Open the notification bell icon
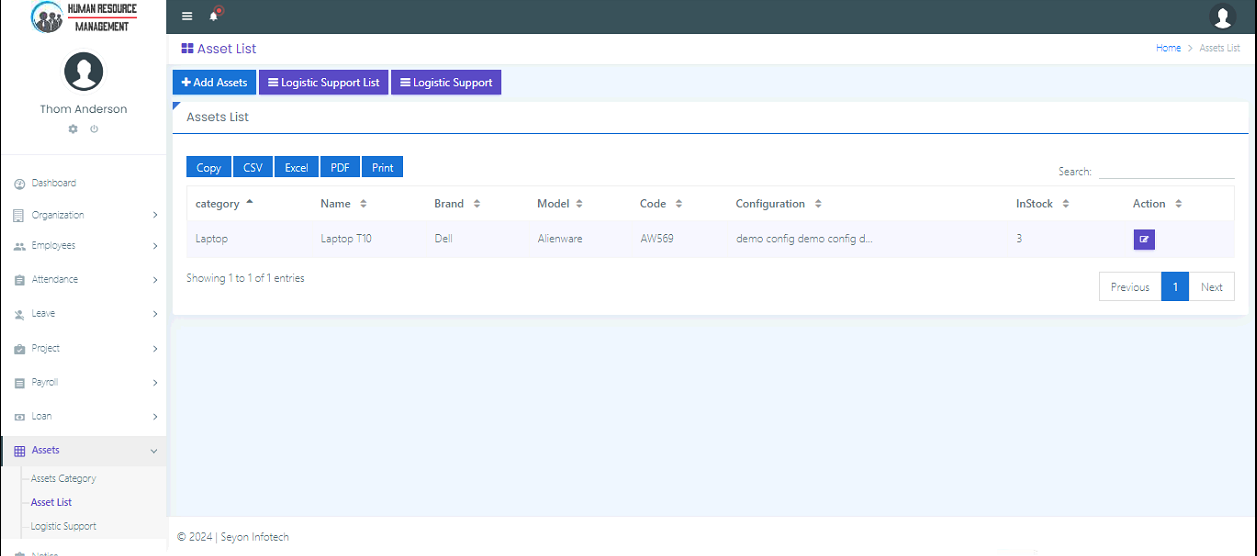This screenshot has width=1257, height=556. [x=213, y=16]
